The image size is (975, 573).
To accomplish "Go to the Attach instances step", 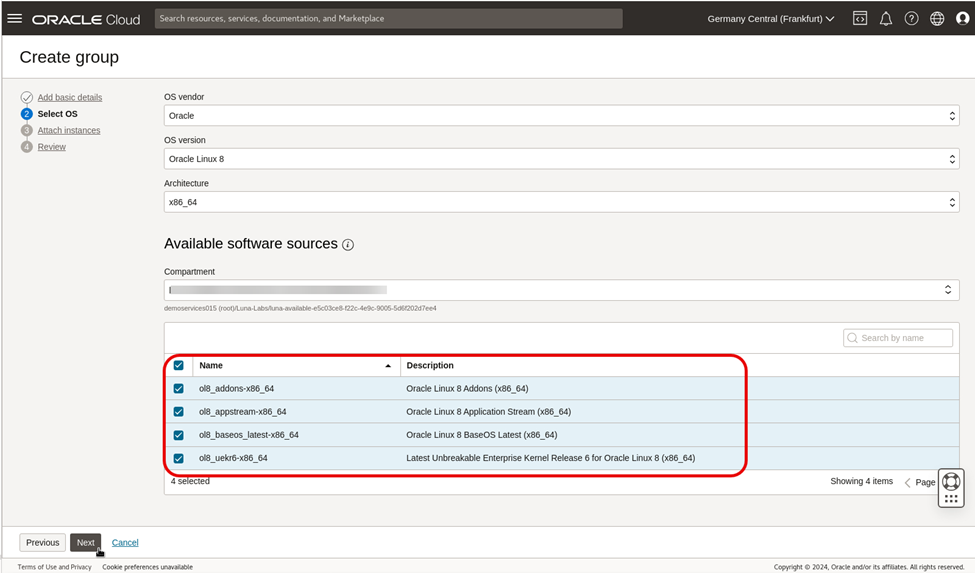I will 69,131.
